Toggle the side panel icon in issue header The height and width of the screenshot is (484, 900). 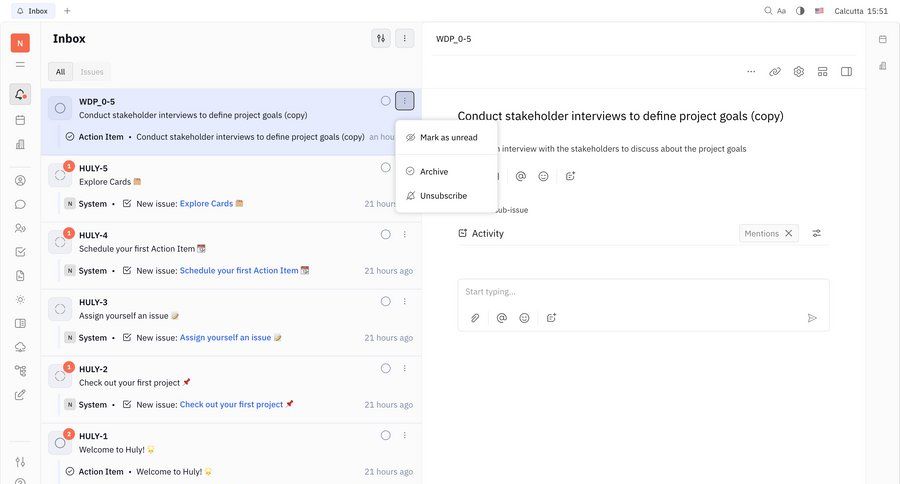click(x=846, y=72)
